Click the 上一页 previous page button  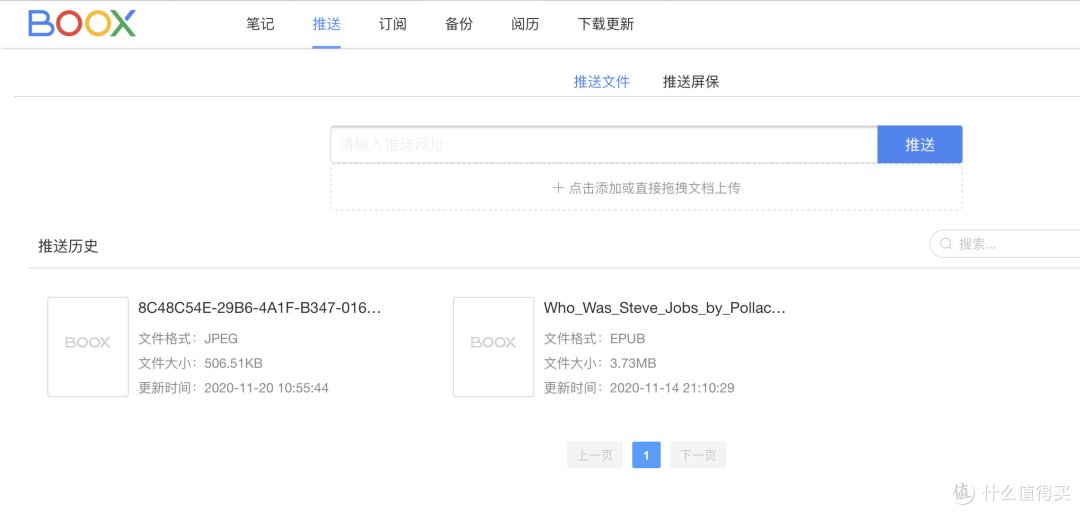click(594, 455)
